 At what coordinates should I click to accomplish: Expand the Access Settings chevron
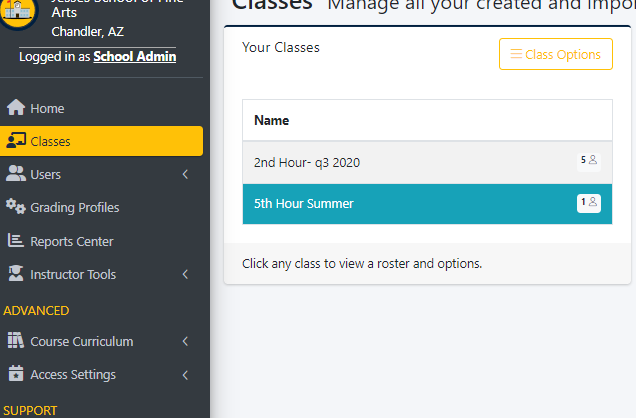point(185,375)
